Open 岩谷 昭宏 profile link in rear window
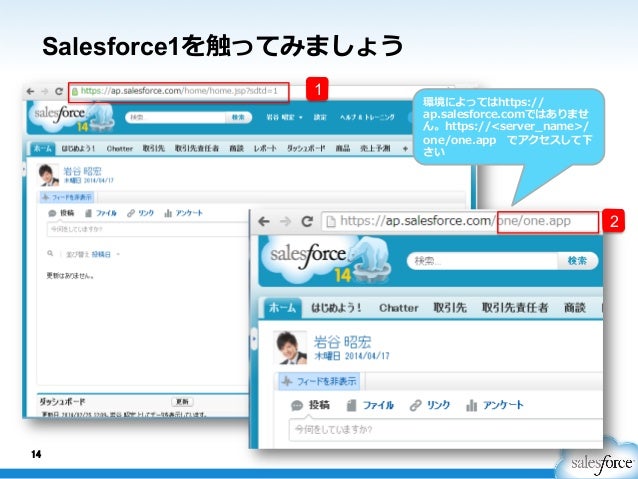The height and width of the screenshot is (479, 638). (x=83, y=171)
